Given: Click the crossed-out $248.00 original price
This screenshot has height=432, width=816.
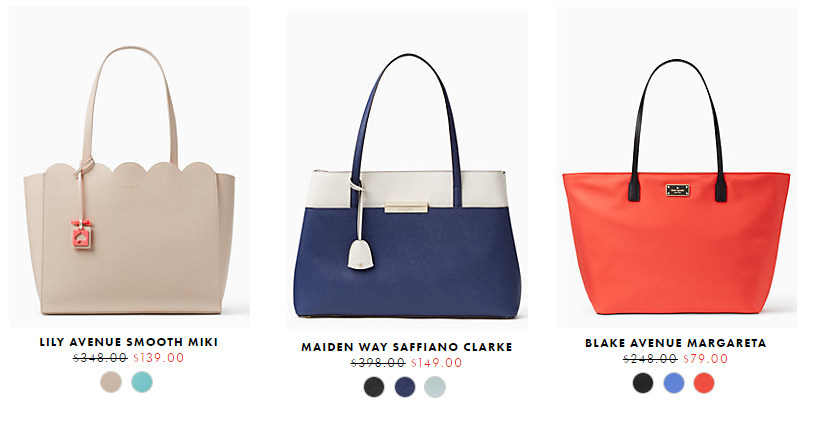Looking at the screenshot, I should (x=650, y=359).
